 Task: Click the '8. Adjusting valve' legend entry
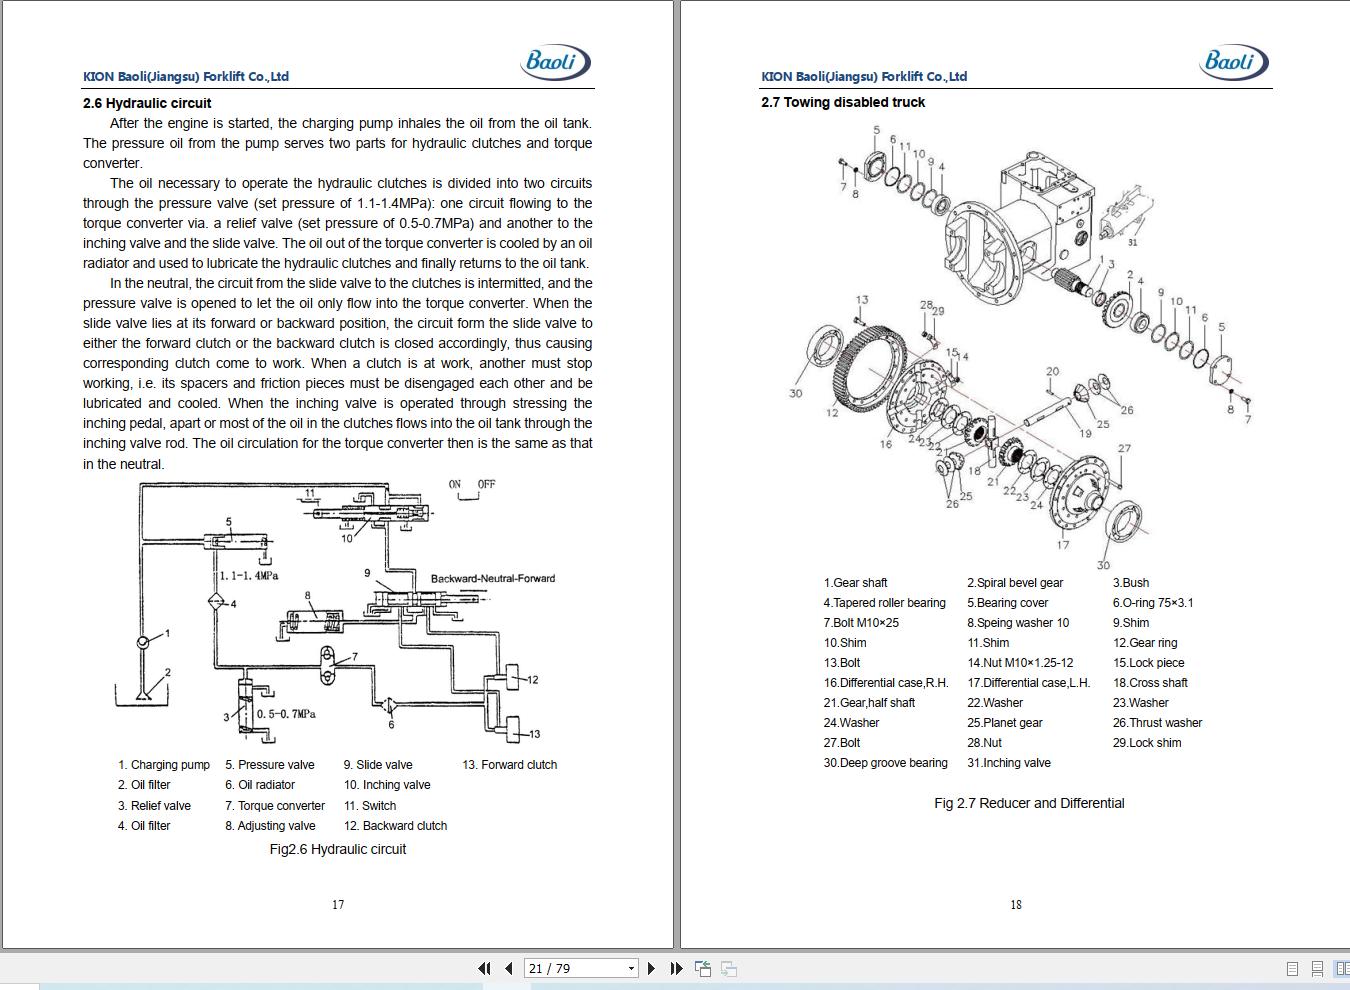tap(270, 826)
